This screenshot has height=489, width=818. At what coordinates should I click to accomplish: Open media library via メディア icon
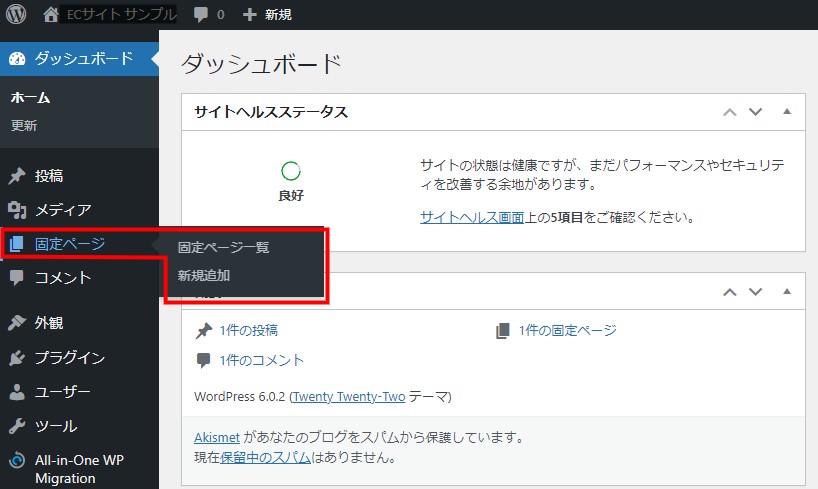click(17, 210)
